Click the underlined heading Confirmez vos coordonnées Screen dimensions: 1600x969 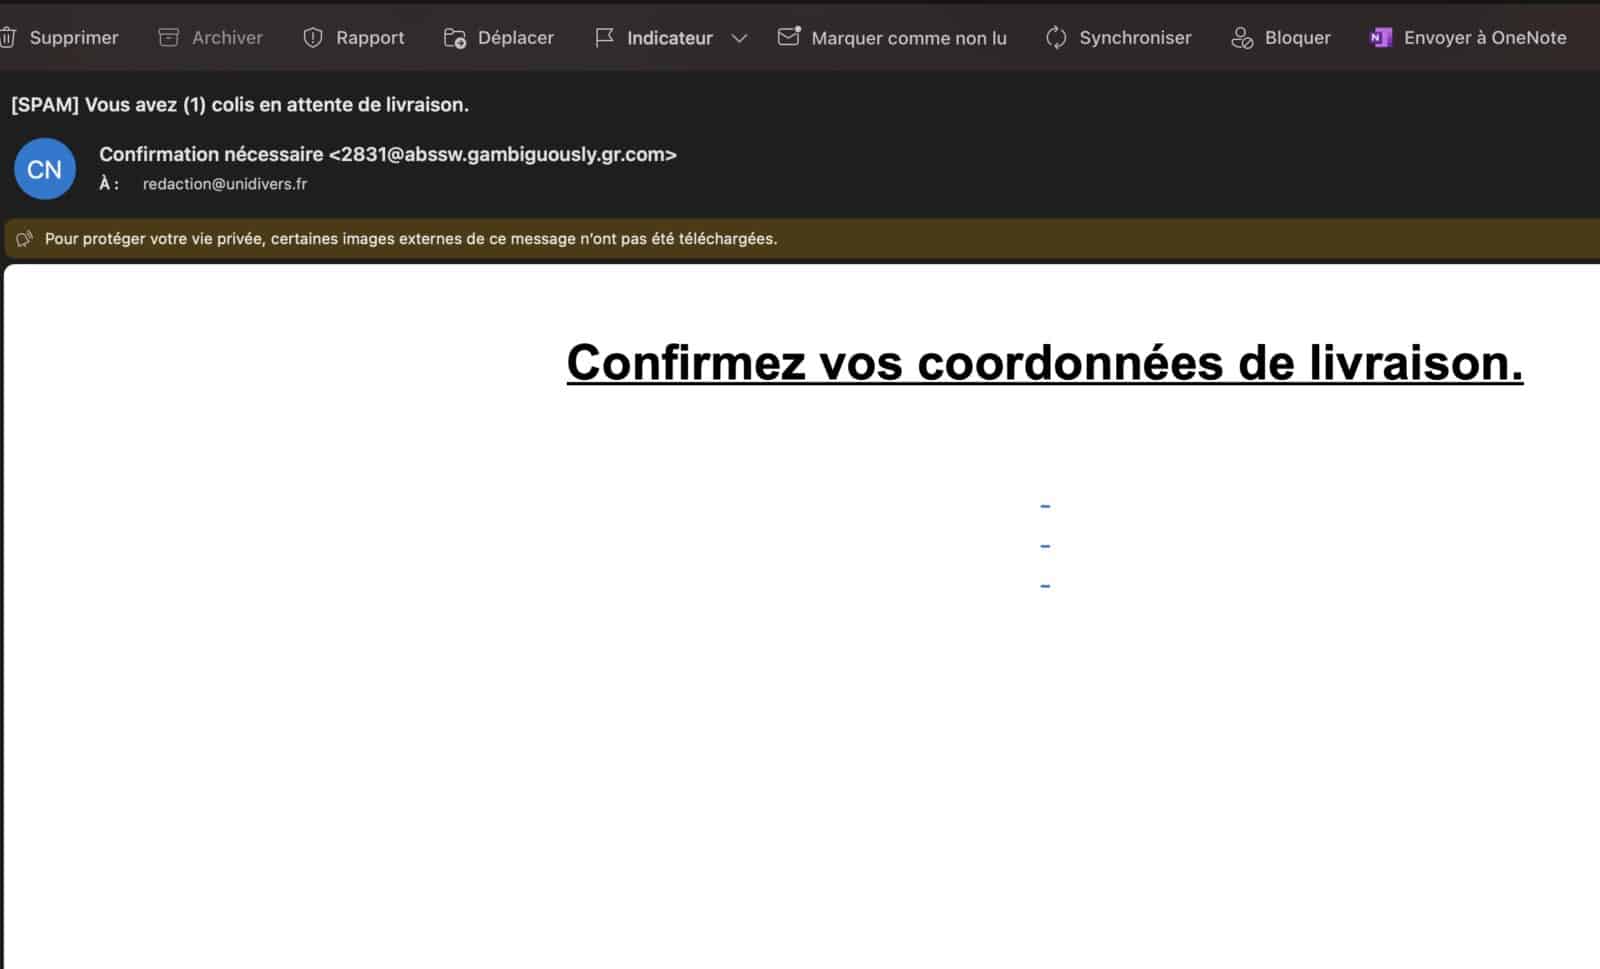[1044, 362]
